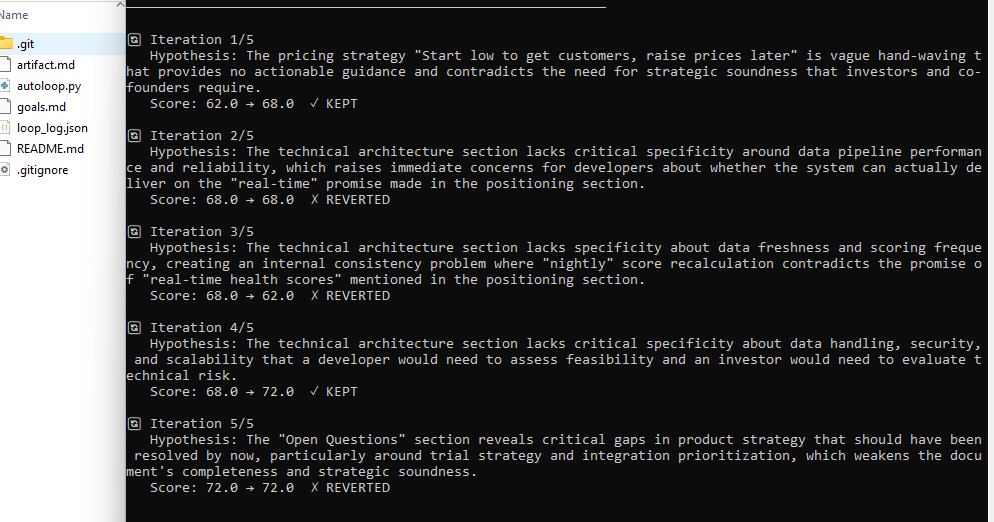Click the Iteration 2/5 loop icon
994x522 pixels.
click(x=135, y=136)
